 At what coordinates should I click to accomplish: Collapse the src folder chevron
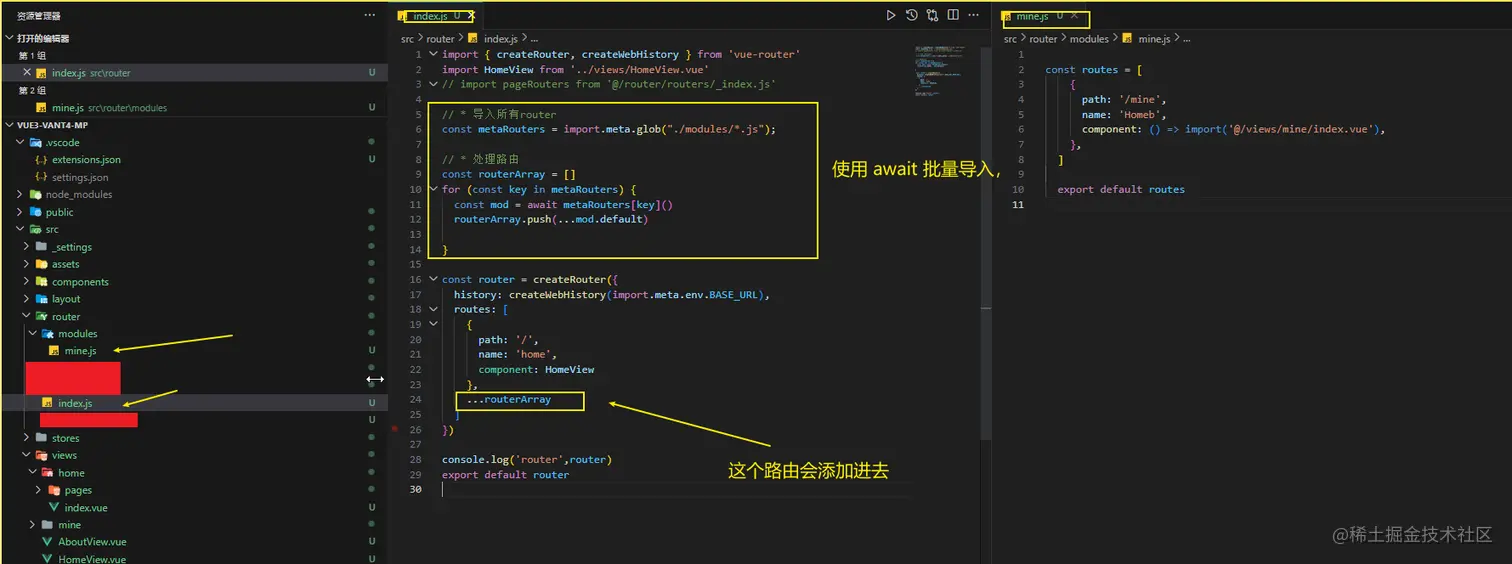click(x=22, y=230)
